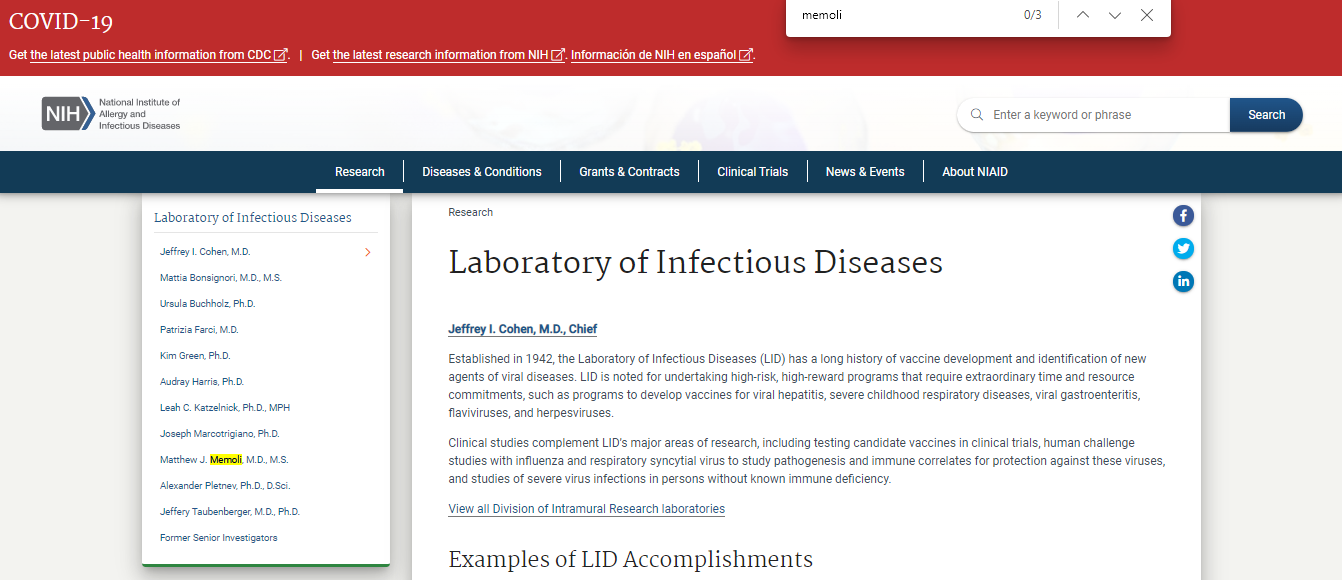The image size is (1342, 580).
Task: Click the NIH NIAID logo
Action: 111,114
